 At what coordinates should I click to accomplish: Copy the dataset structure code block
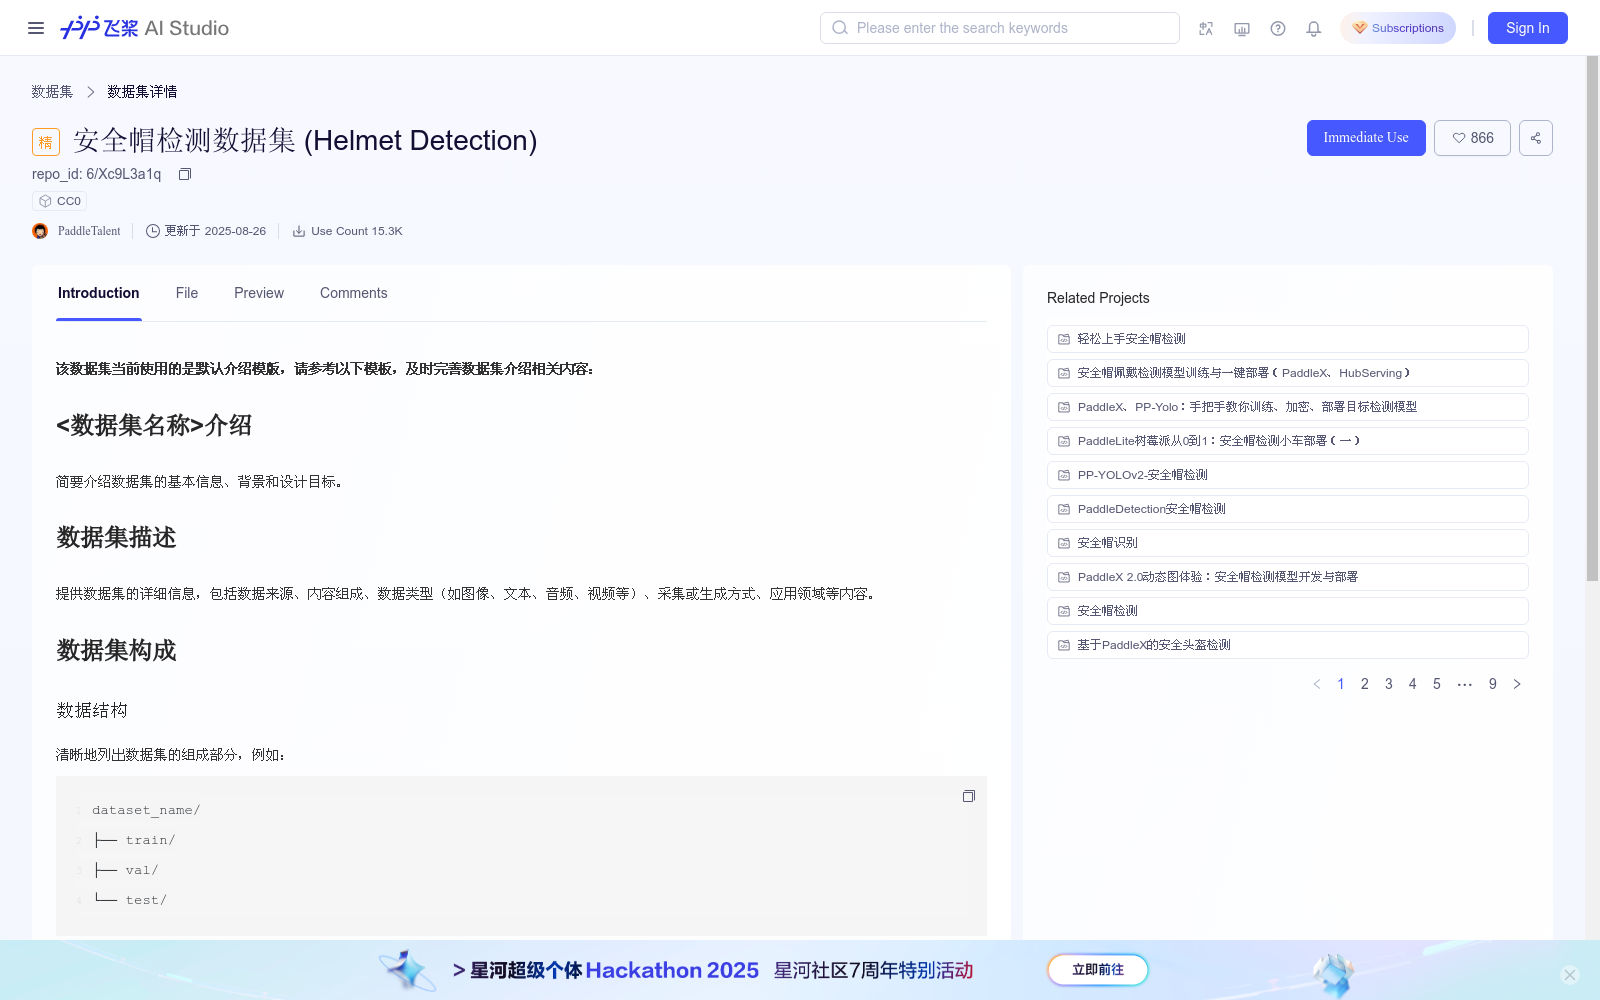[969, 796]
